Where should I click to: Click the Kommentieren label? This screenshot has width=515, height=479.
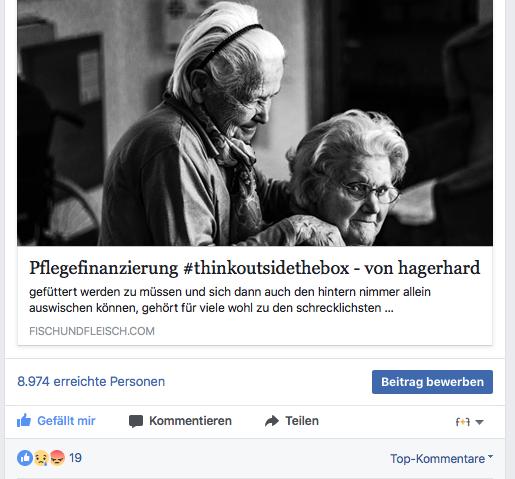pos(190,421)
